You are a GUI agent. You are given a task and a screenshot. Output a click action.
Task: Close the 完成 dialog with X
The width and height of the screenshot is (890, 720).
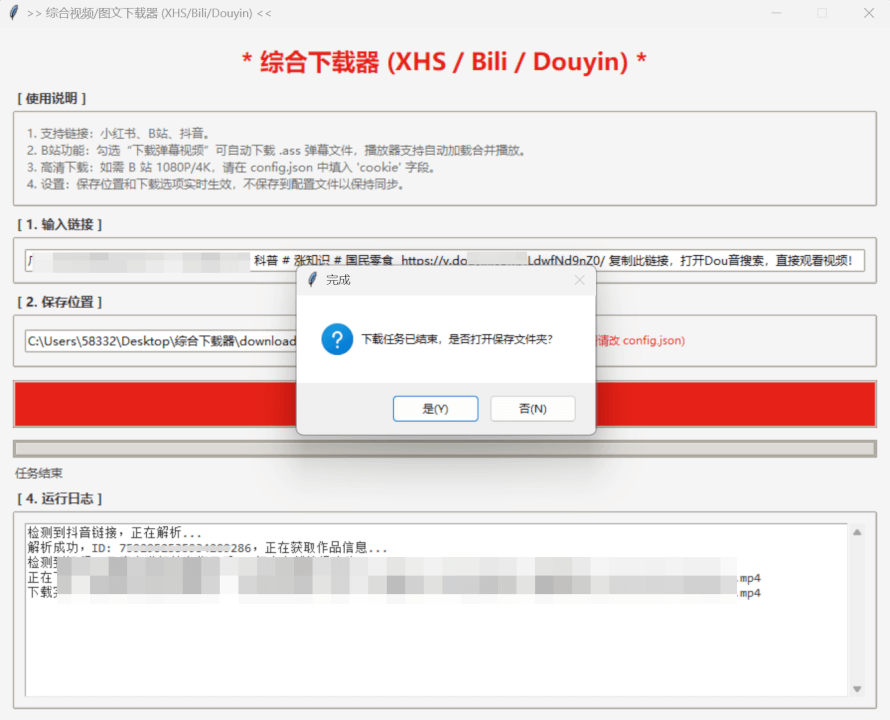[579, 280]
